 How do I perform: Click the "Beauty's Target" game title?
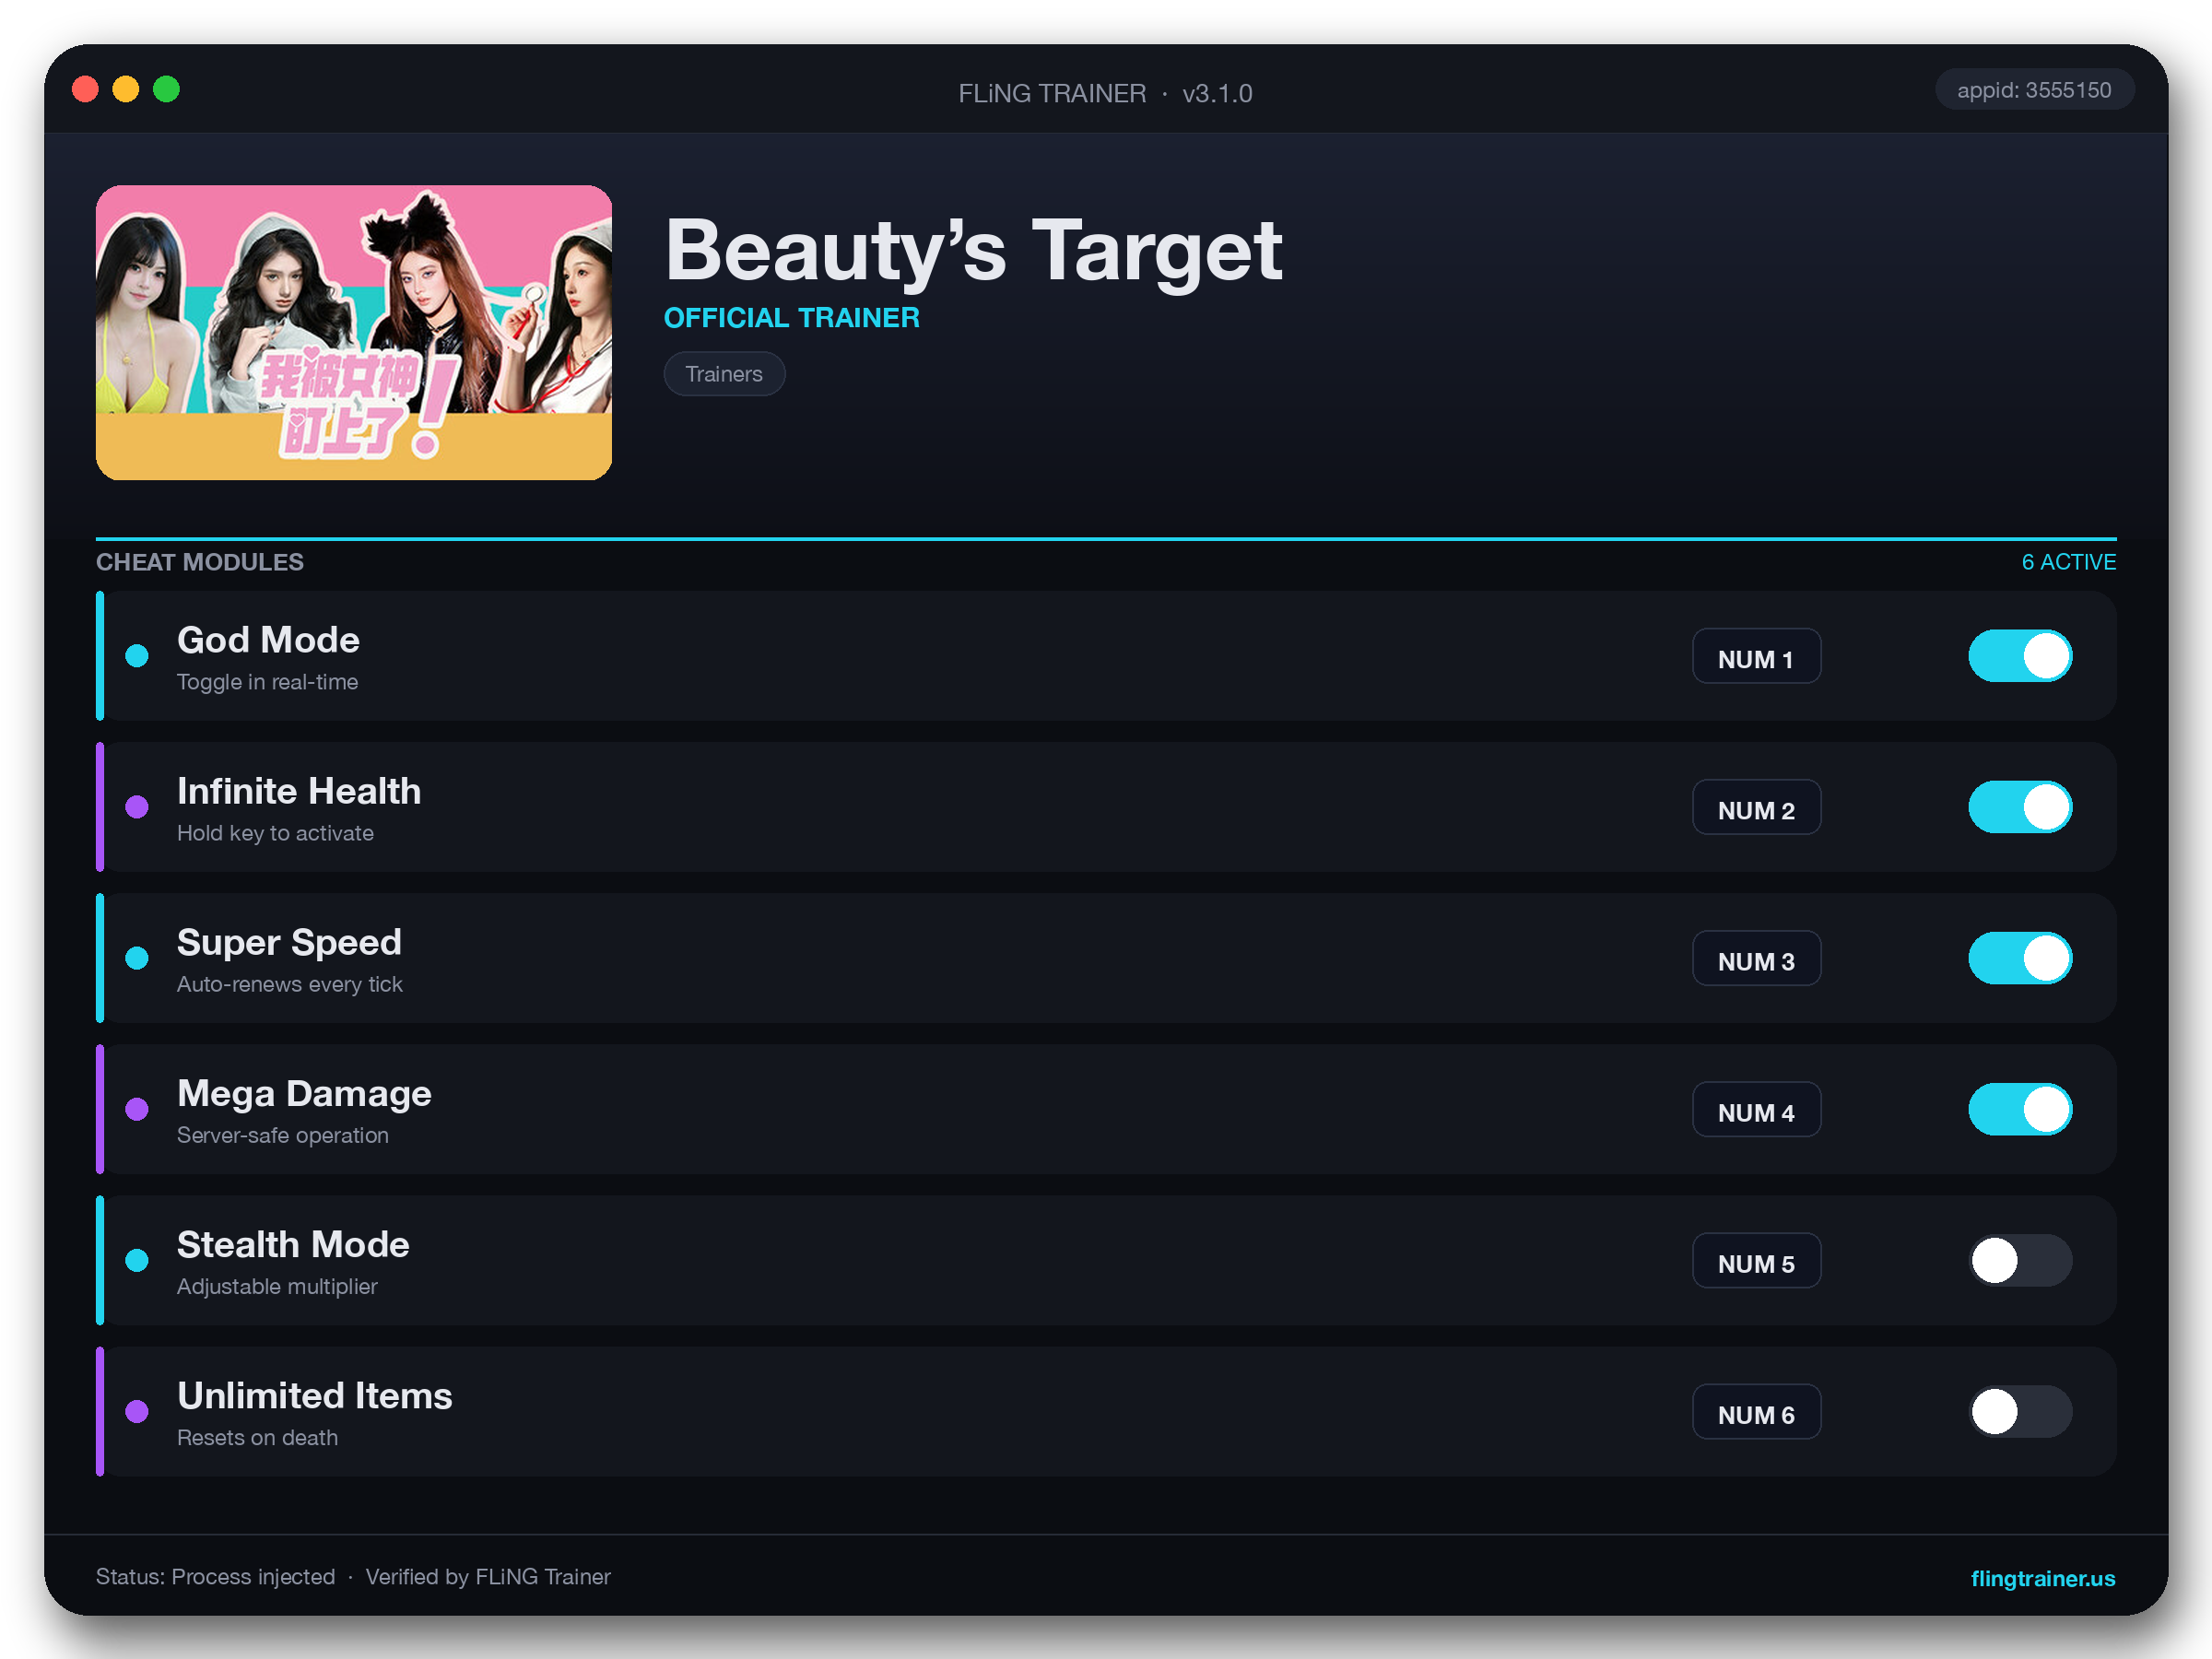click(x=973, y=252)
